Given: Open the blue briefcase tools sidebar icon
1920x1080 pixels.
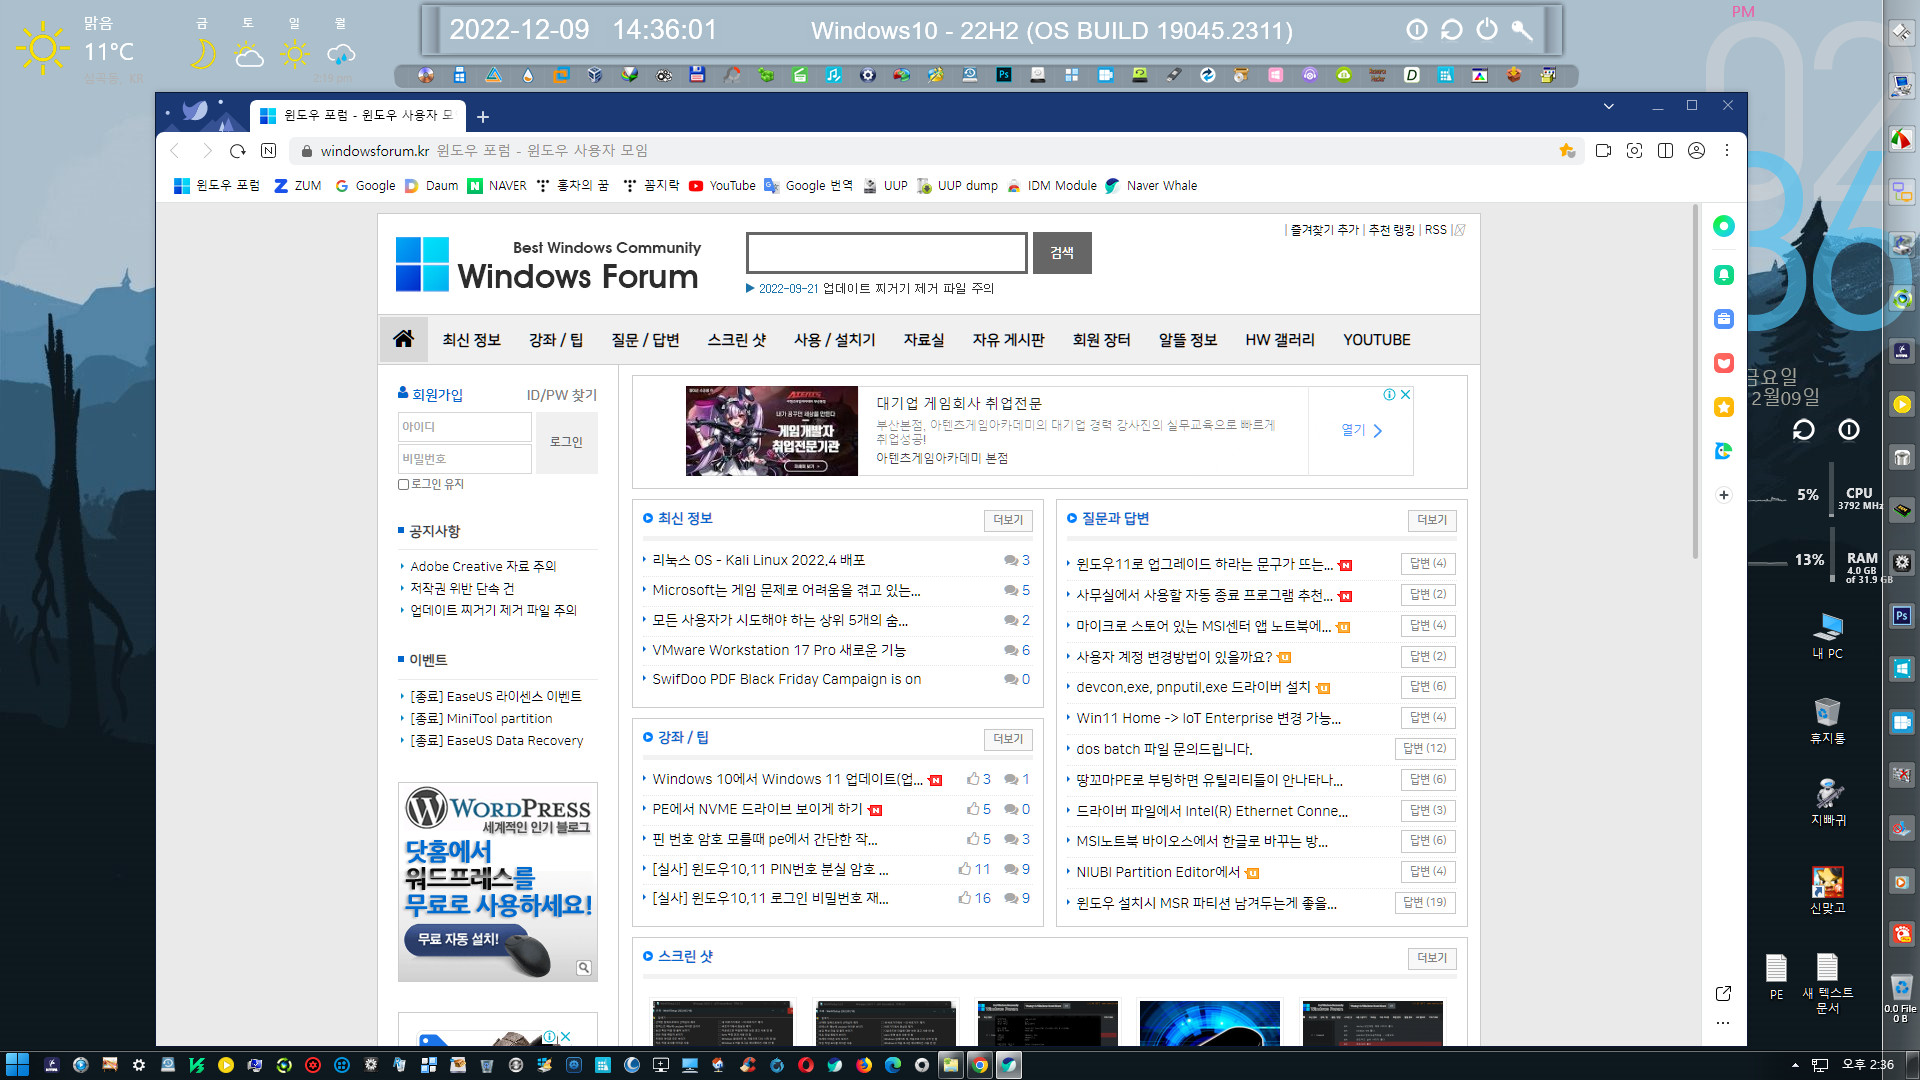Looking at the screenshot, I should pyautogui.click(x=1723, y=319).
